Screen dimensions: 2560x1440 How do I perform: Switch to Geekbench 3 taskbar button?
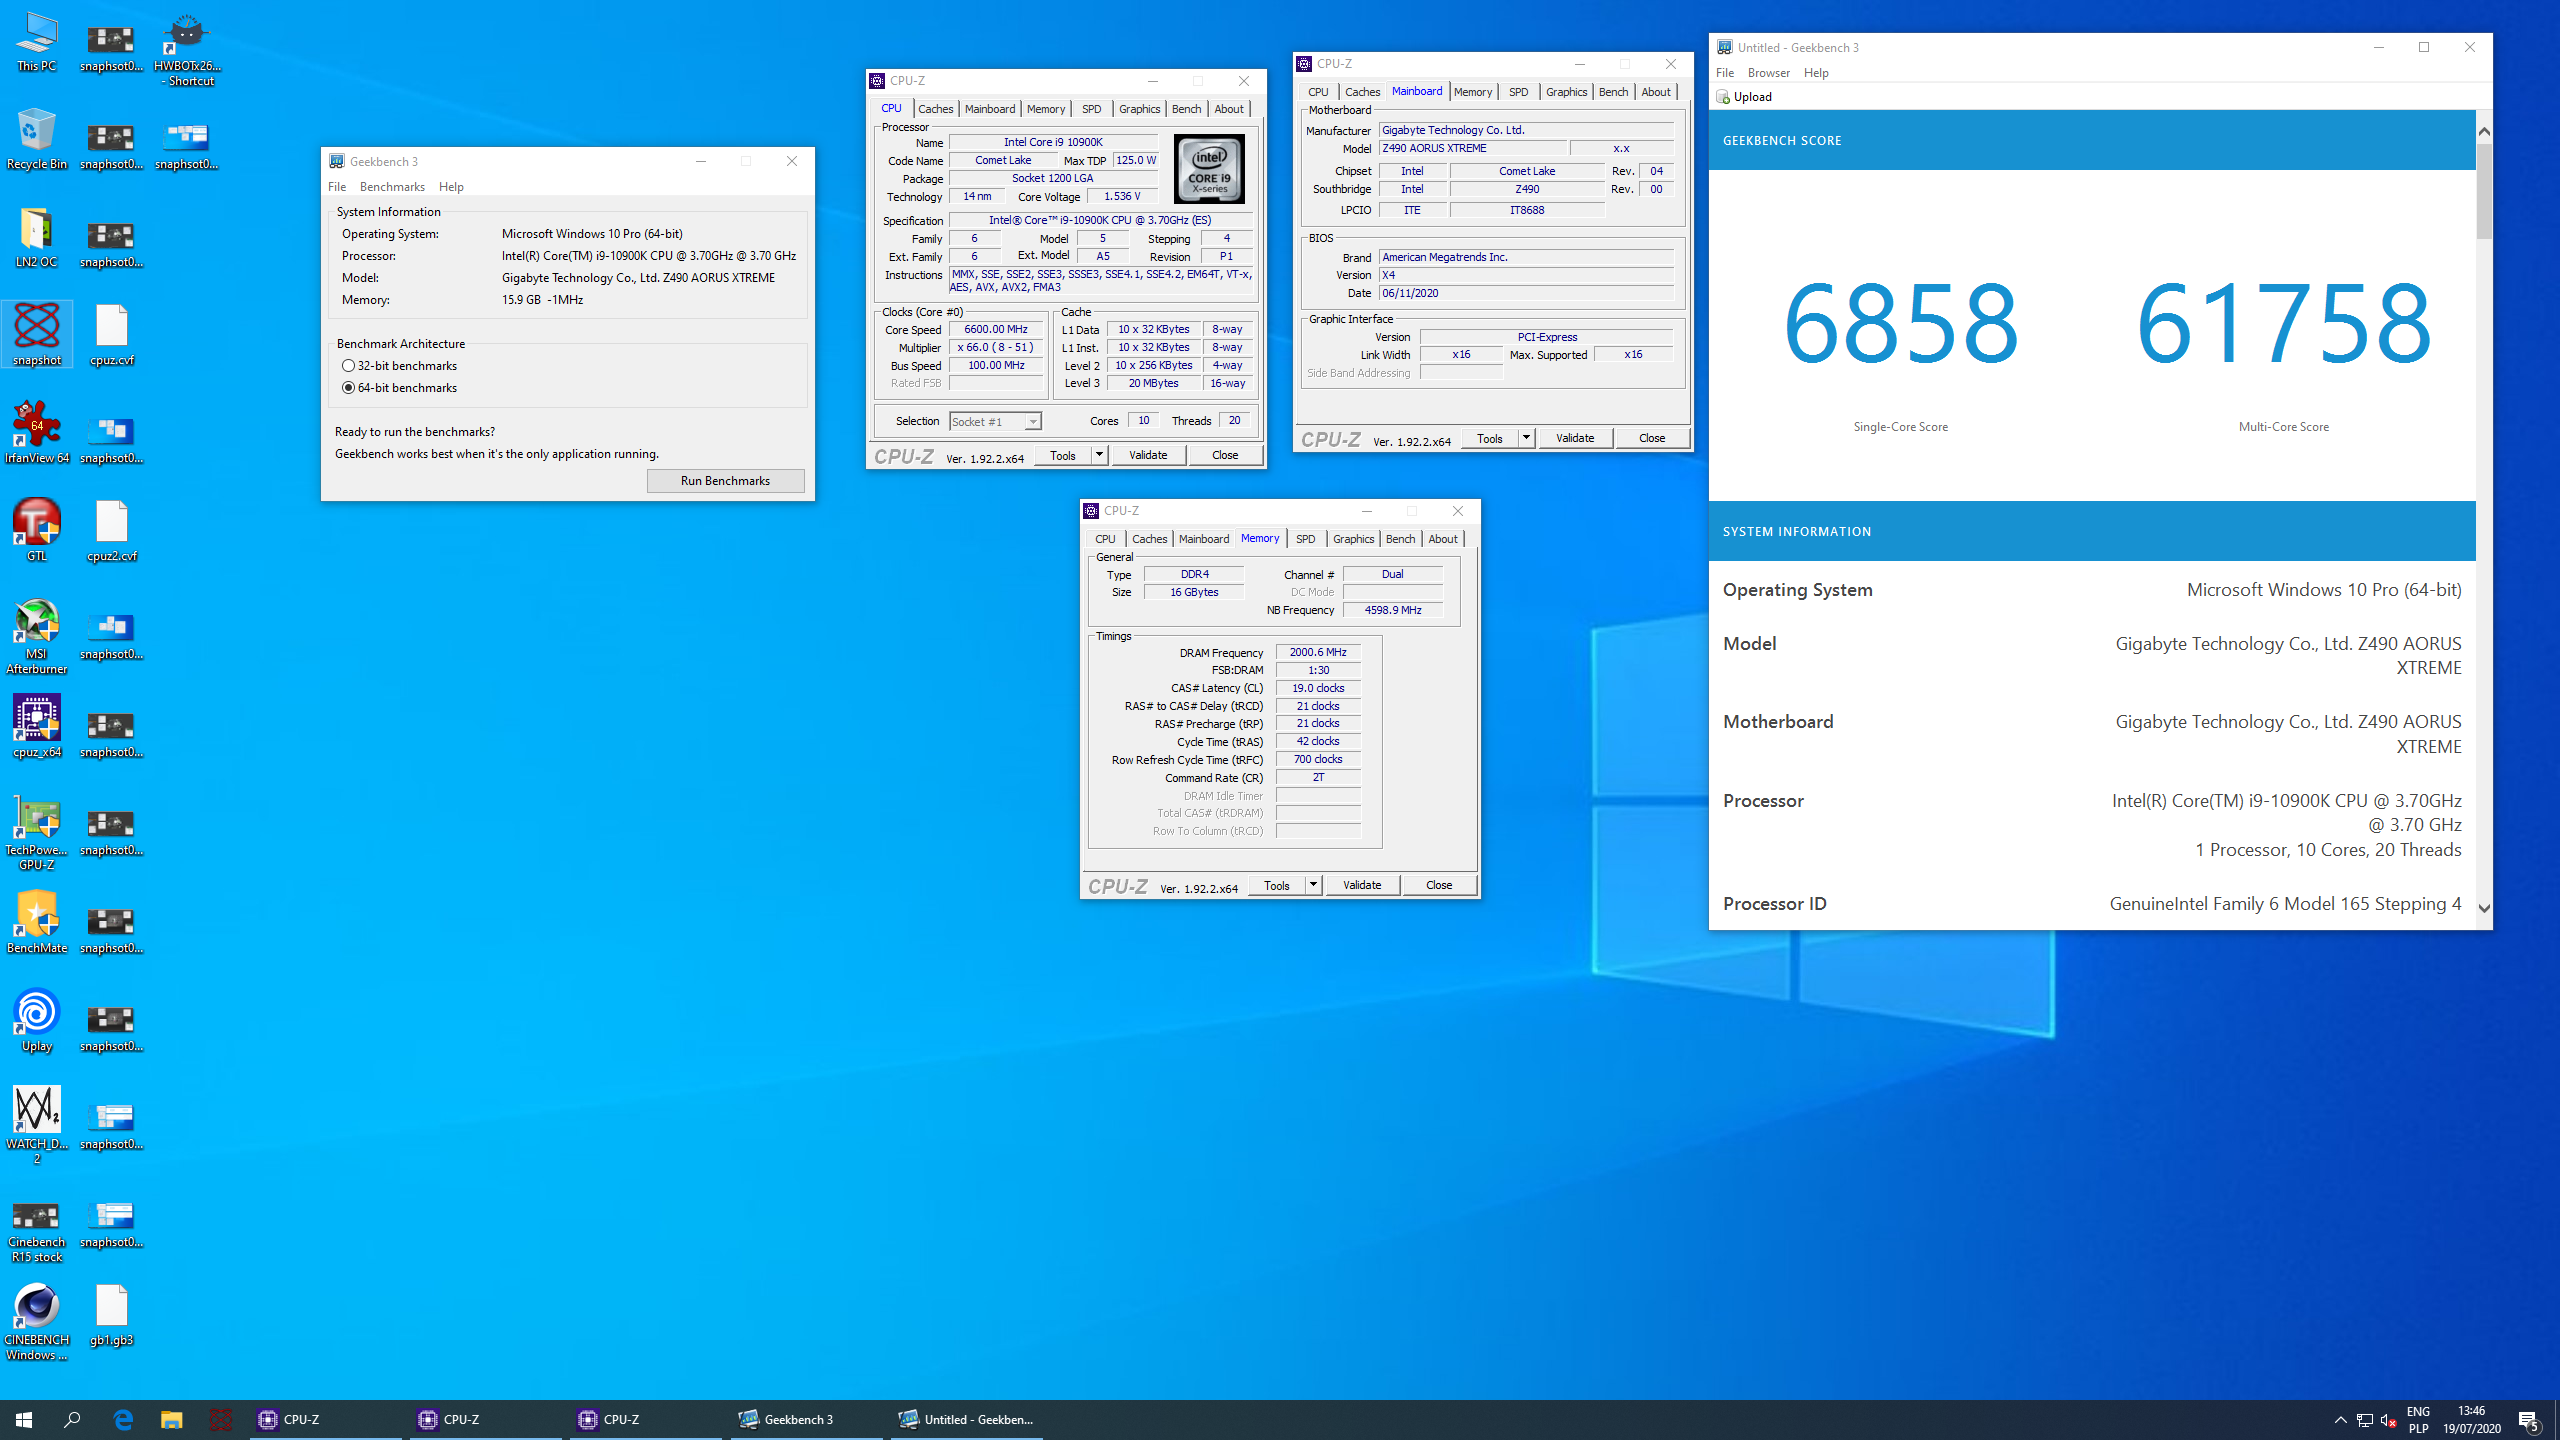806,1419
